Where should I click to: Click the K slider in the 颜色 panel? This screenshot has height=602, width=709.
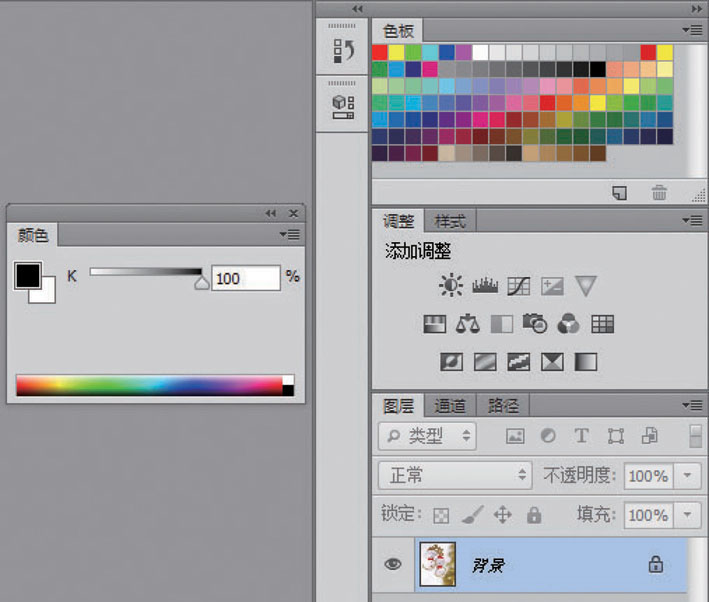click(146, 271)
